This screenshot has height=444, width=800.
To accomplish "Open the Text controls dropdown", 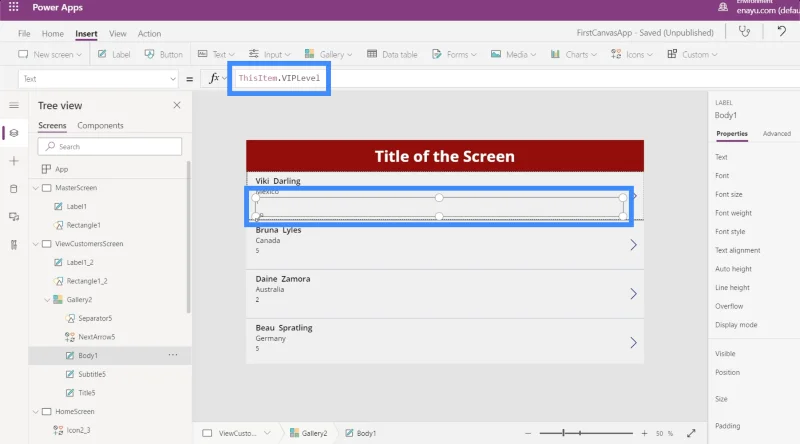I will tap(216, 54).
